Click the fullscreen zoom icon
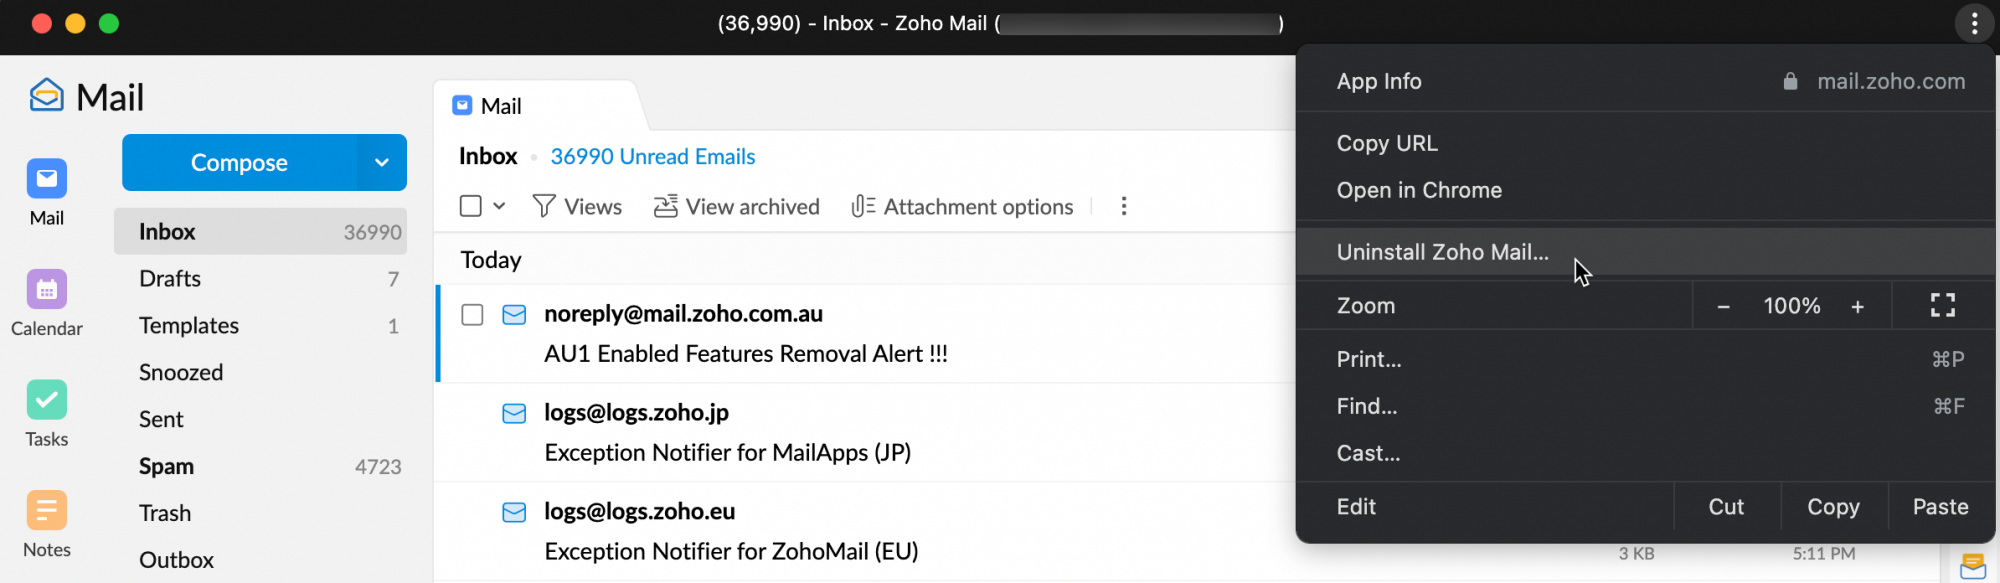 coord(1942,305)
